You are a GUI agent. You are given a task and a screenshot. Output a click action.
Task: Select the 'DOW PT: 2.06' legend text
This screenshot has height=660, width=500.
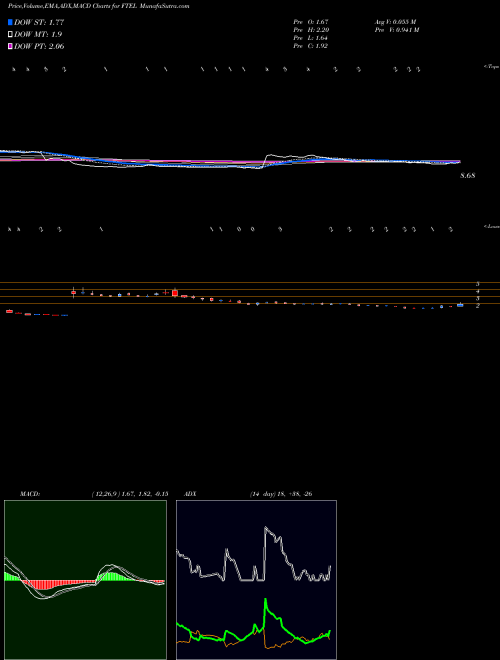point(39,46)
